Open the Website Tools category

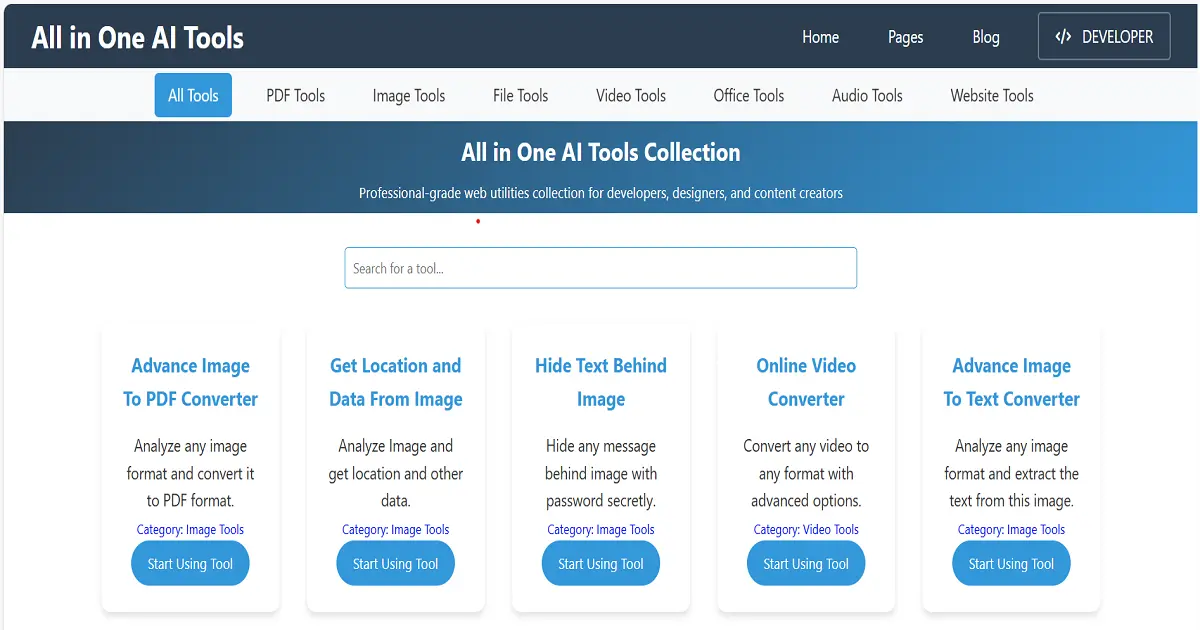pyautogui.click(x=991, y=95)
